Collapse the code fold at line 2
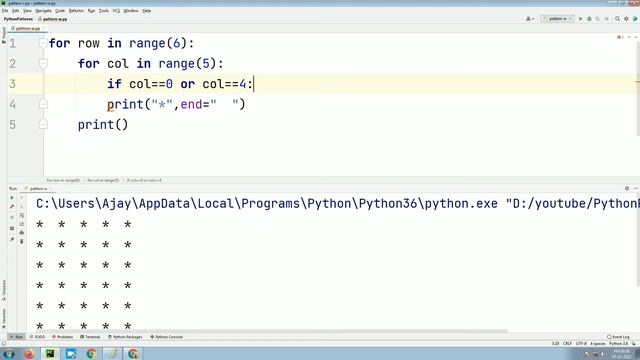Viewport: 640px width, 360px height. pos(43,63)
